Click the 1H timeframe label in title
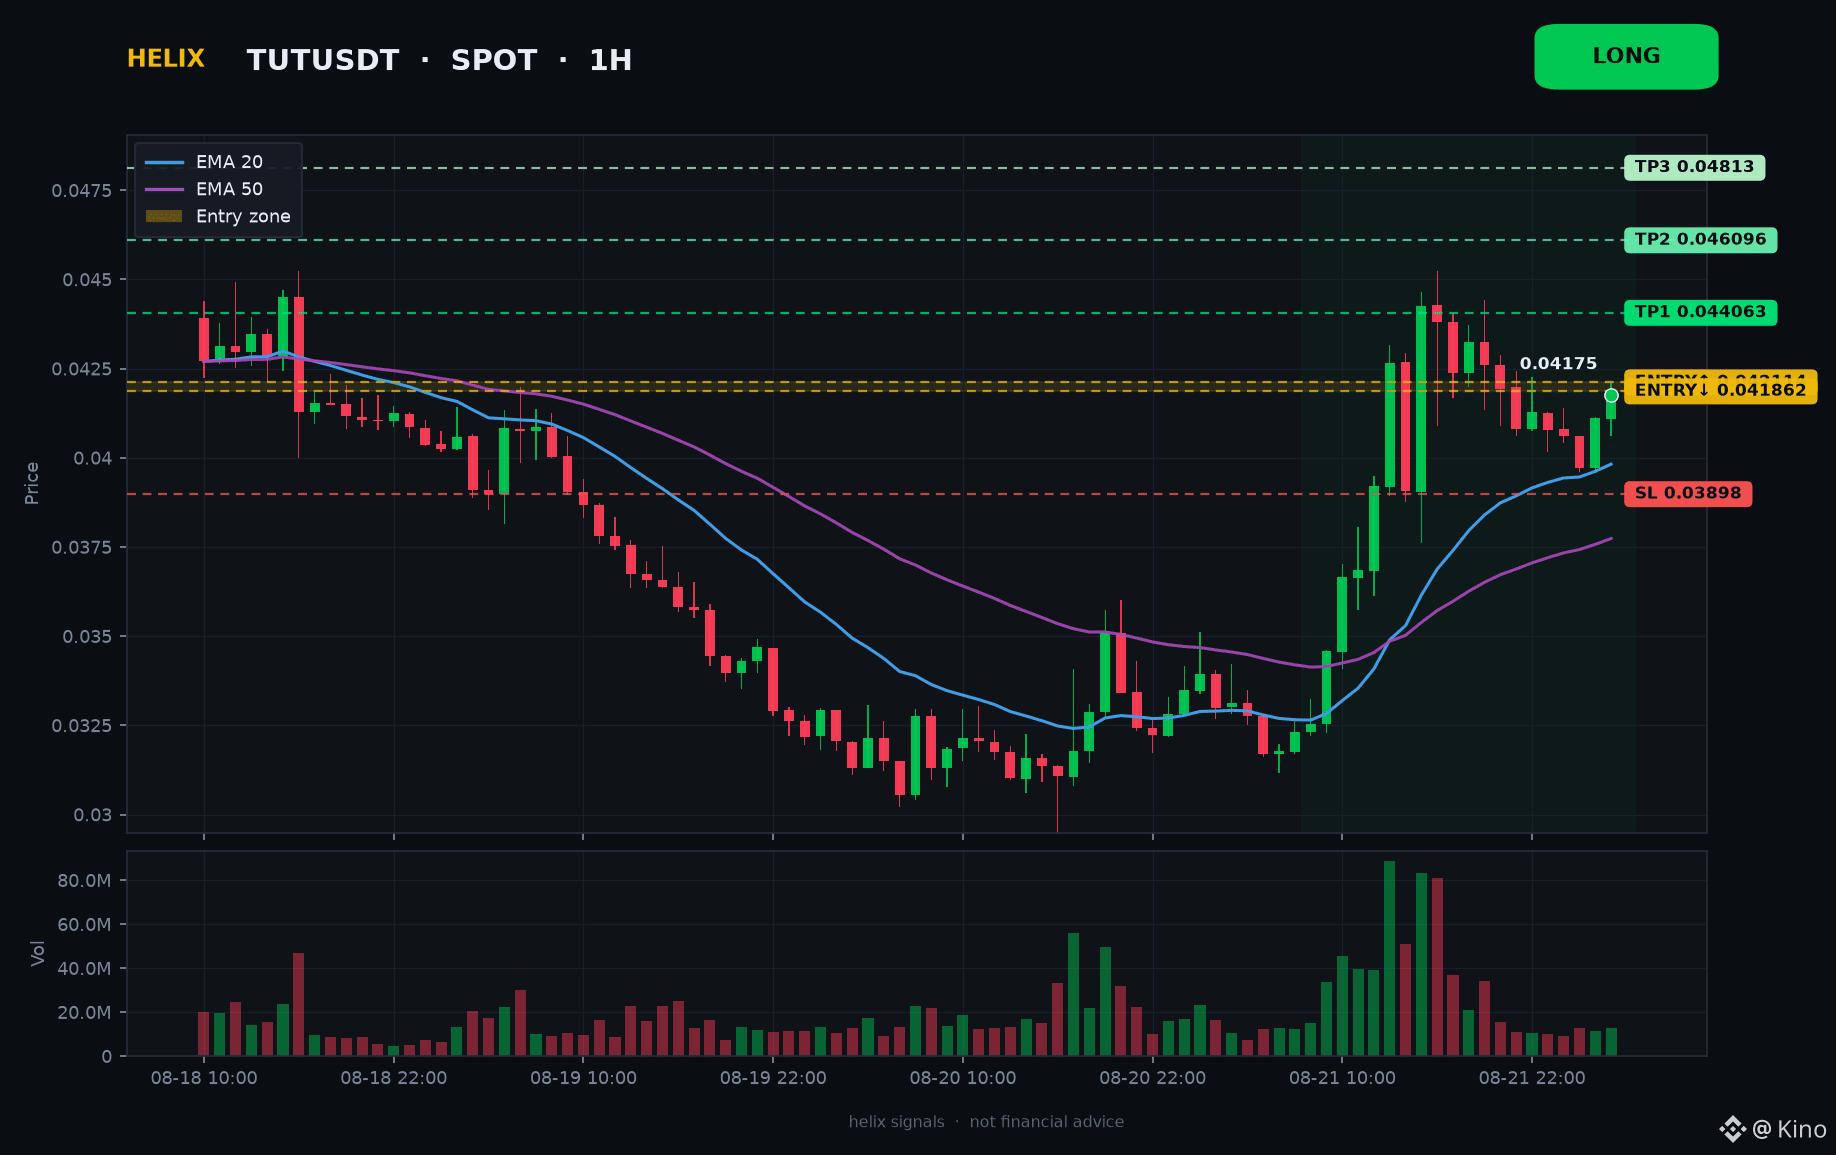 click(x=610, y=61)
